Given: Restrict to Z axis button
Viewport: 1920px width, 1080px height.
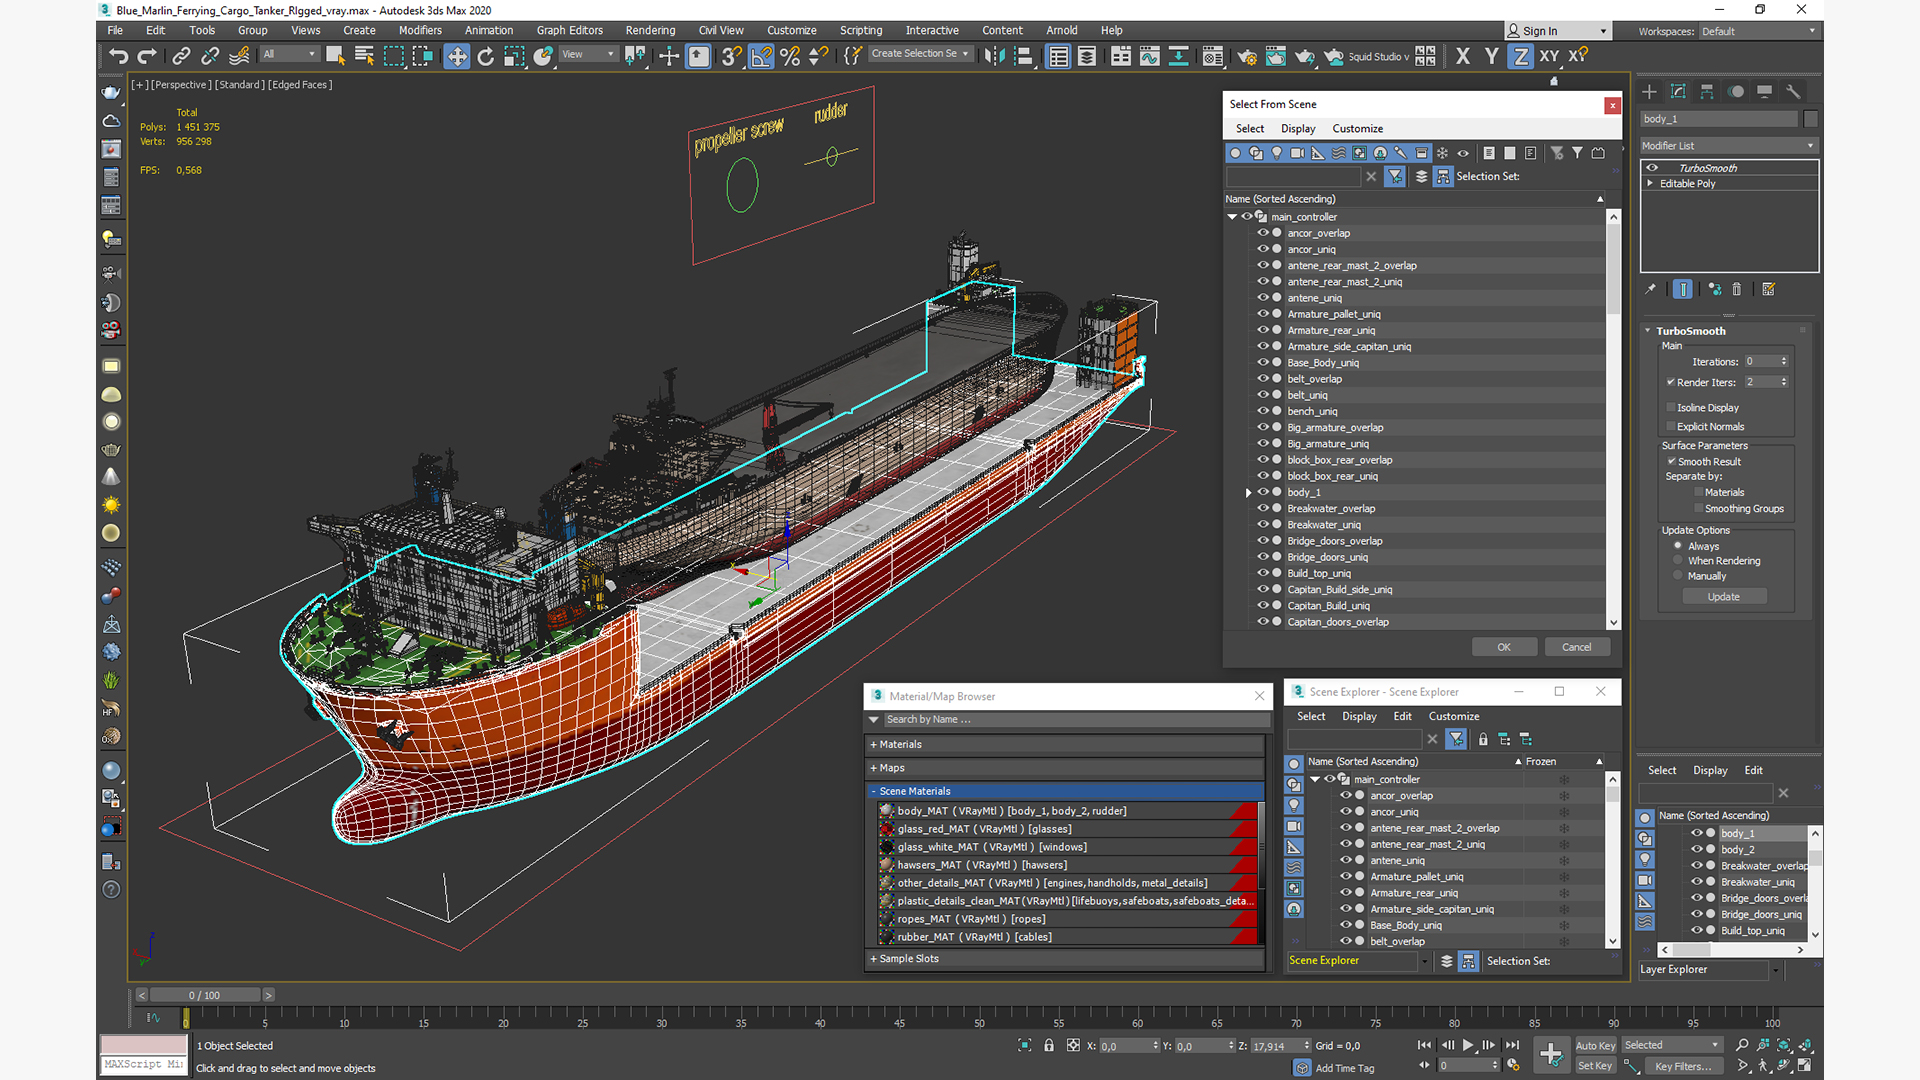Looking at the screenshot, I should click(1520, 56).
